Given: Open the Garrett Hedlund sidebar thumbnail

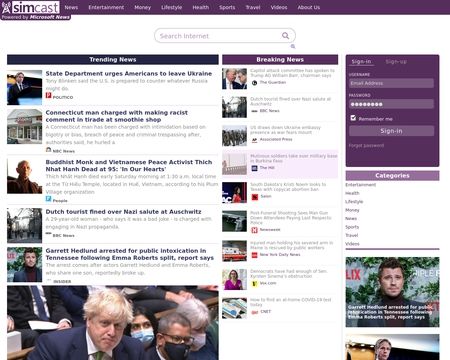Looking at the screenshot, I should 392,292.
